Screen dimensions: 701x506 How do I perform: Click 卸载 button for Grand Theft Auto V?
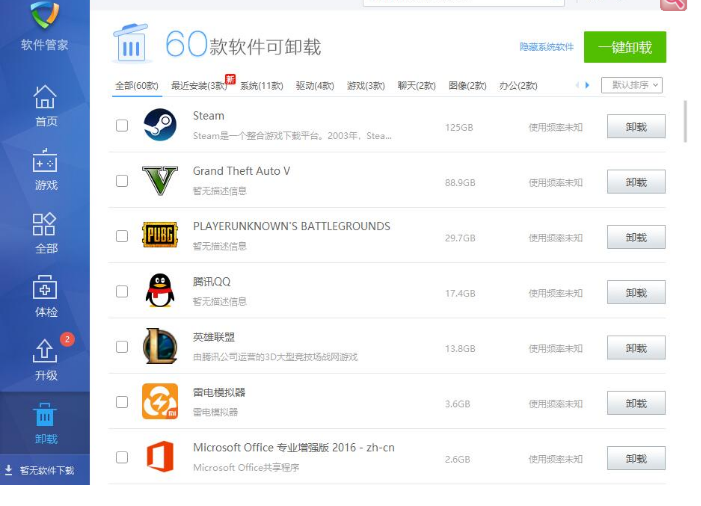pos(636,182)
